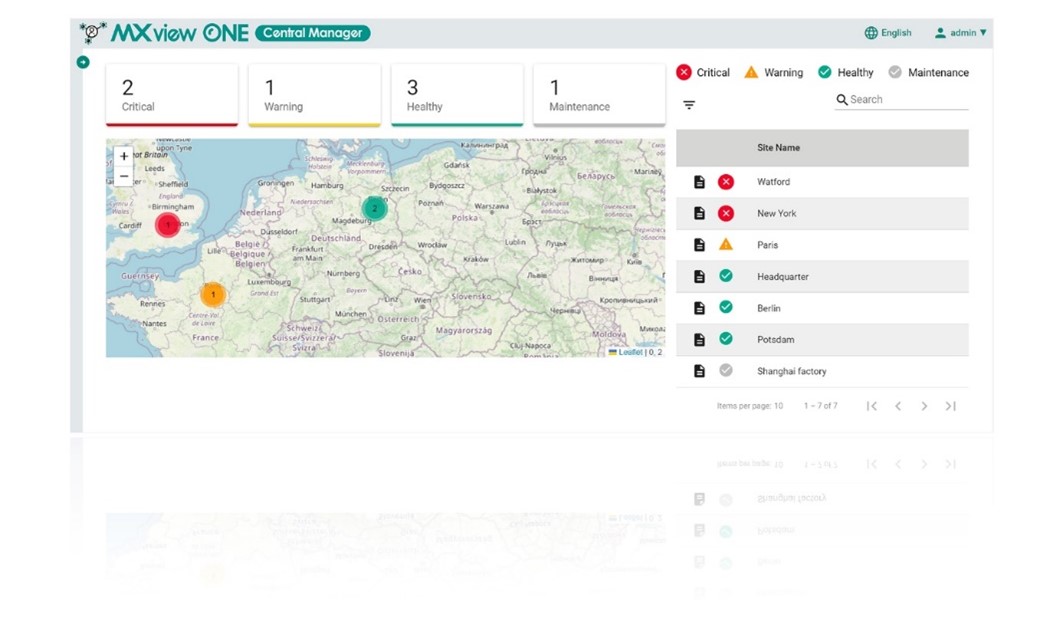Image resolution: width=1063 pixels, height=618 pixels.
Task: Select the Potsdam site name
Action: click(x=775, y=339)
